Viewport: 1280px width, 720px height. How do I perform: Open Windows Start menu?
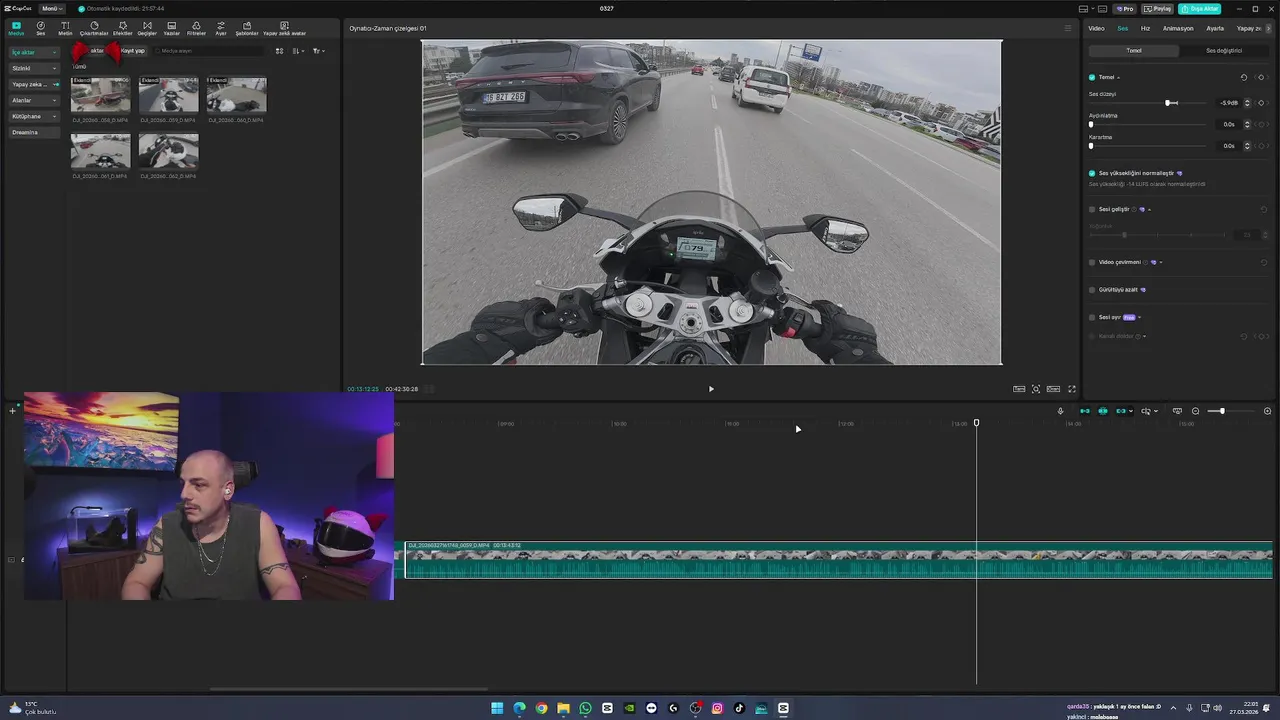(x=497, y=708)
